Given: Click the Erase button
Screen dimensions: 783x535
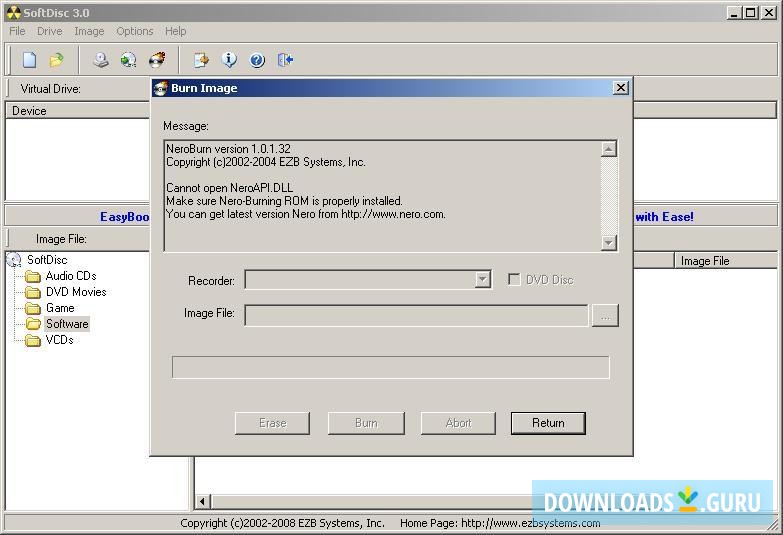Looking at the screenshot, I should 272,423.
